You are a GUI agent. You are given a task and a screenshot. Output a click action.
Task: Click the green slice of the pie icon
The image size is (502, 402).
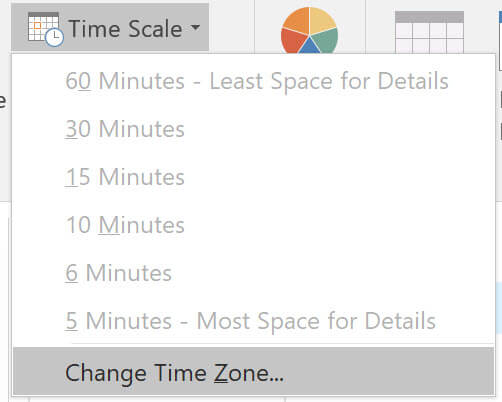[326, 41]
